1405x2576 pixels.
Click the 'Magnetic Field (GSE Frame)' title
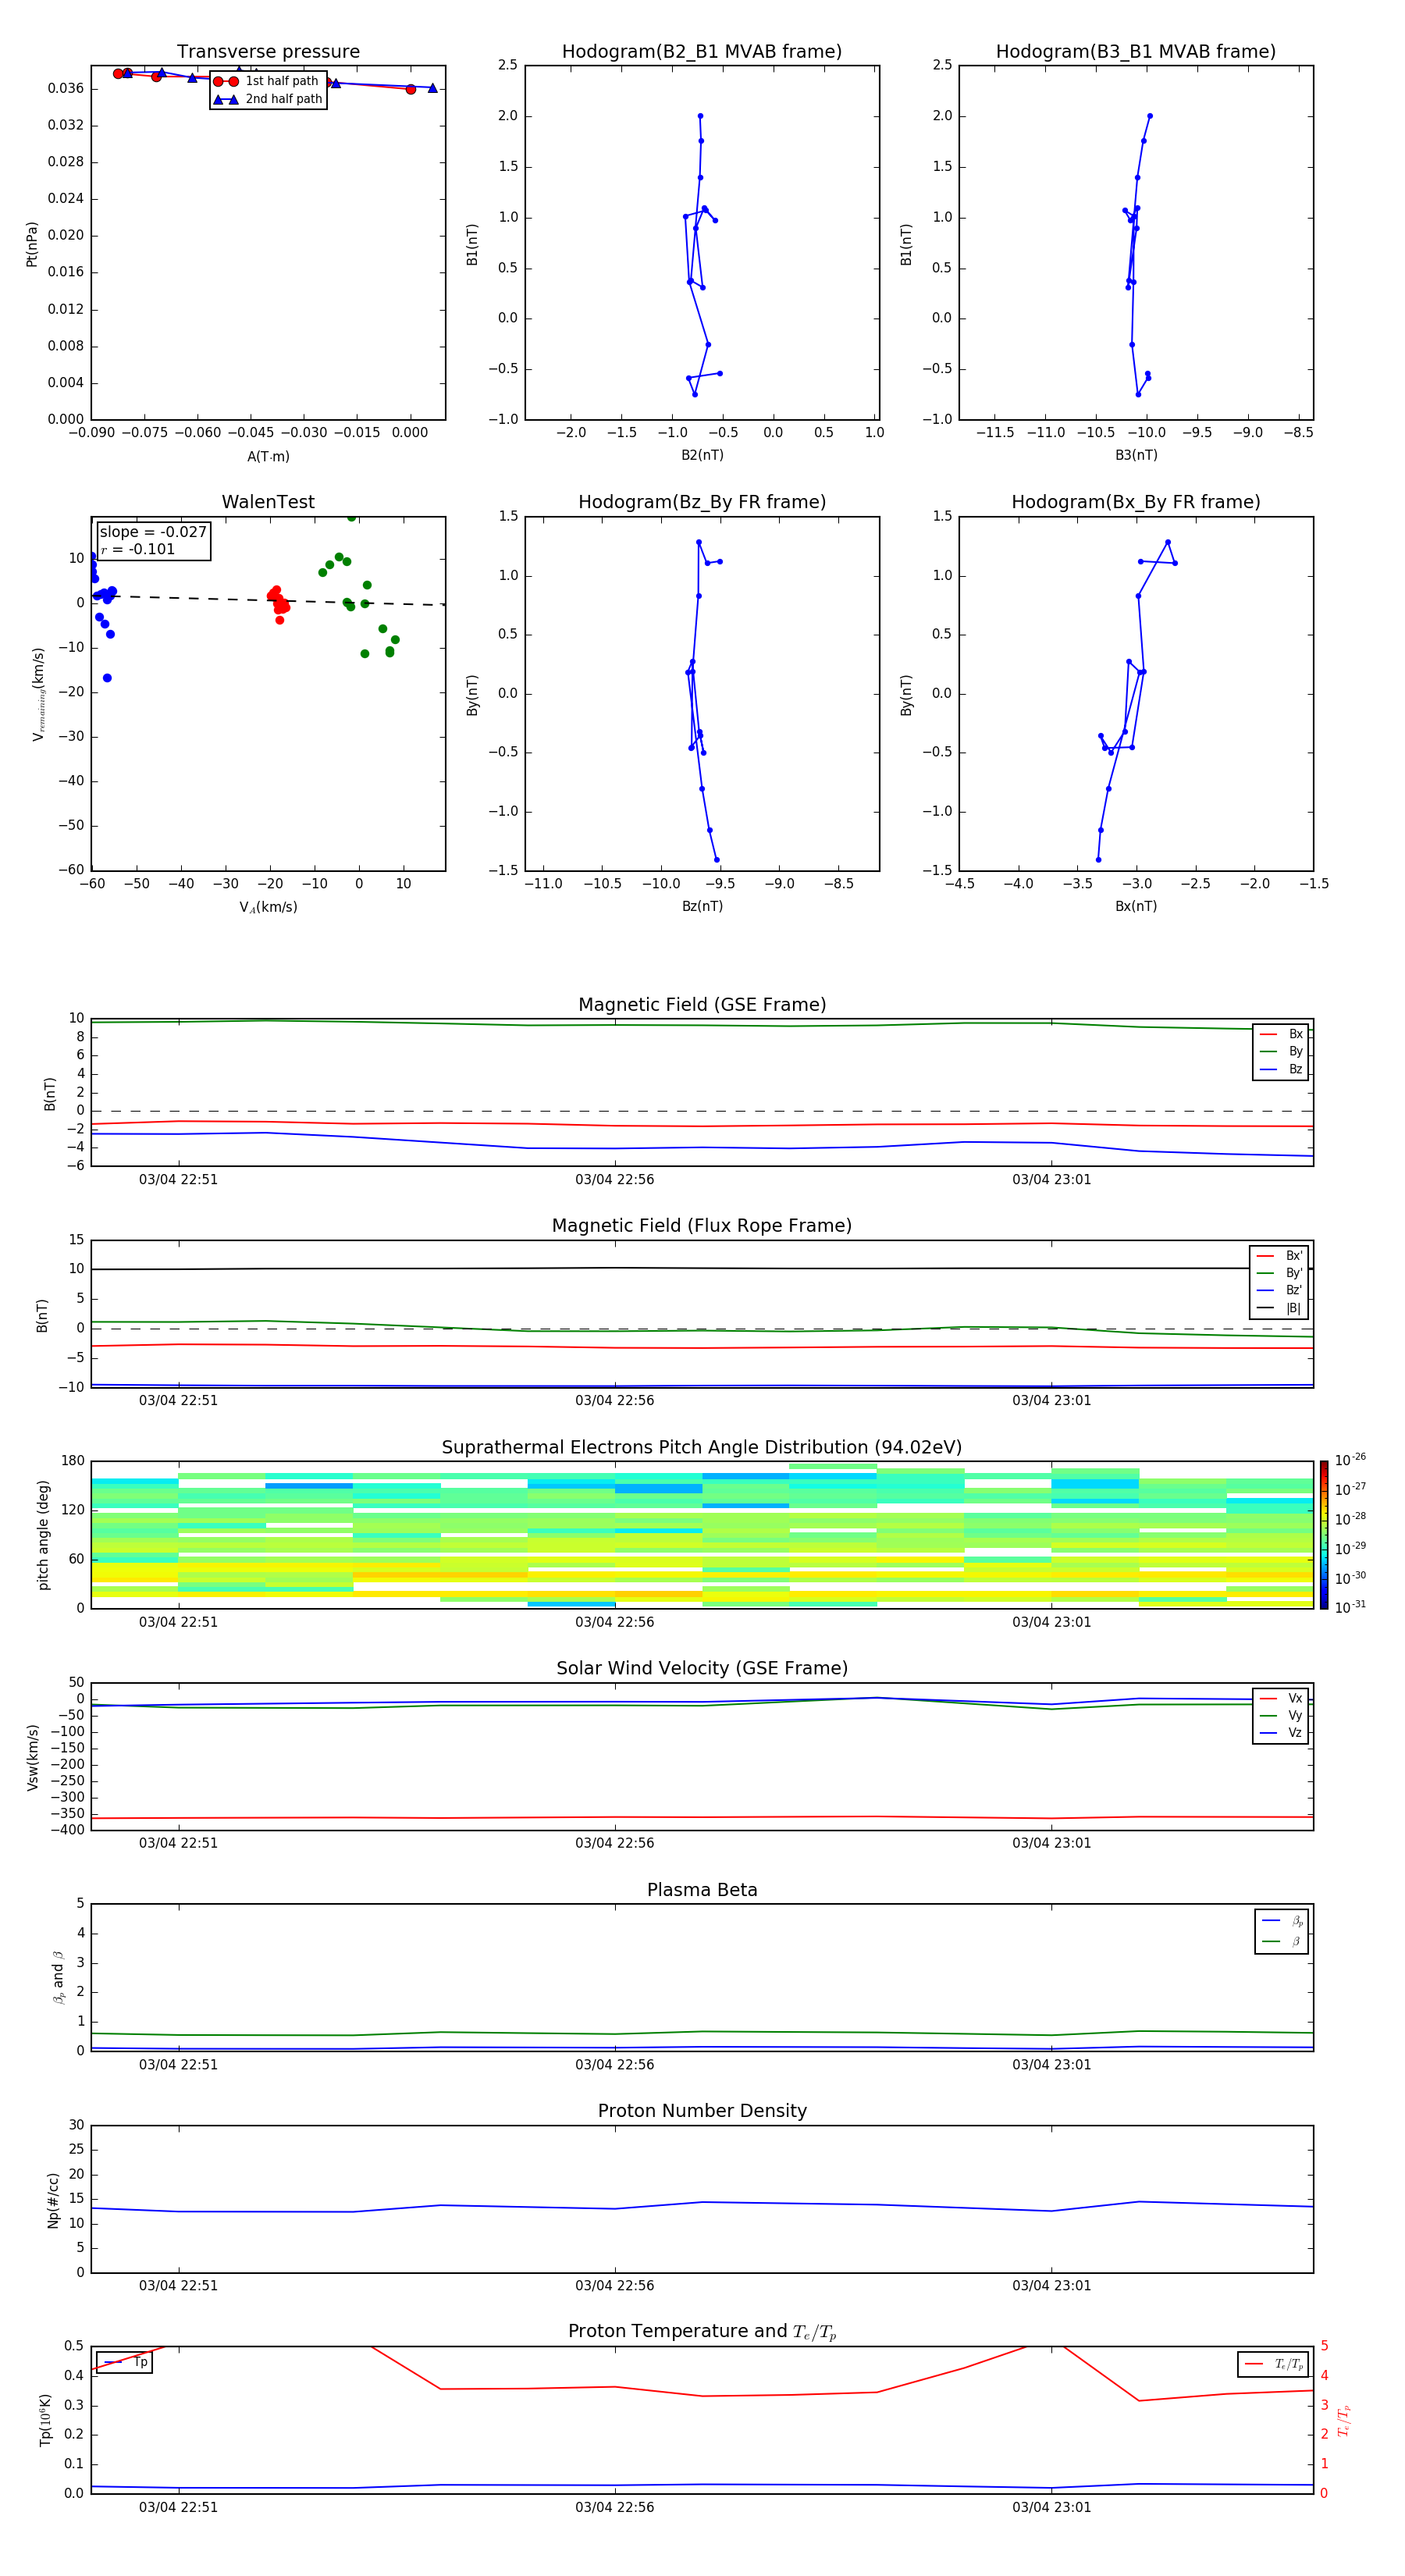click(702, 1005)
